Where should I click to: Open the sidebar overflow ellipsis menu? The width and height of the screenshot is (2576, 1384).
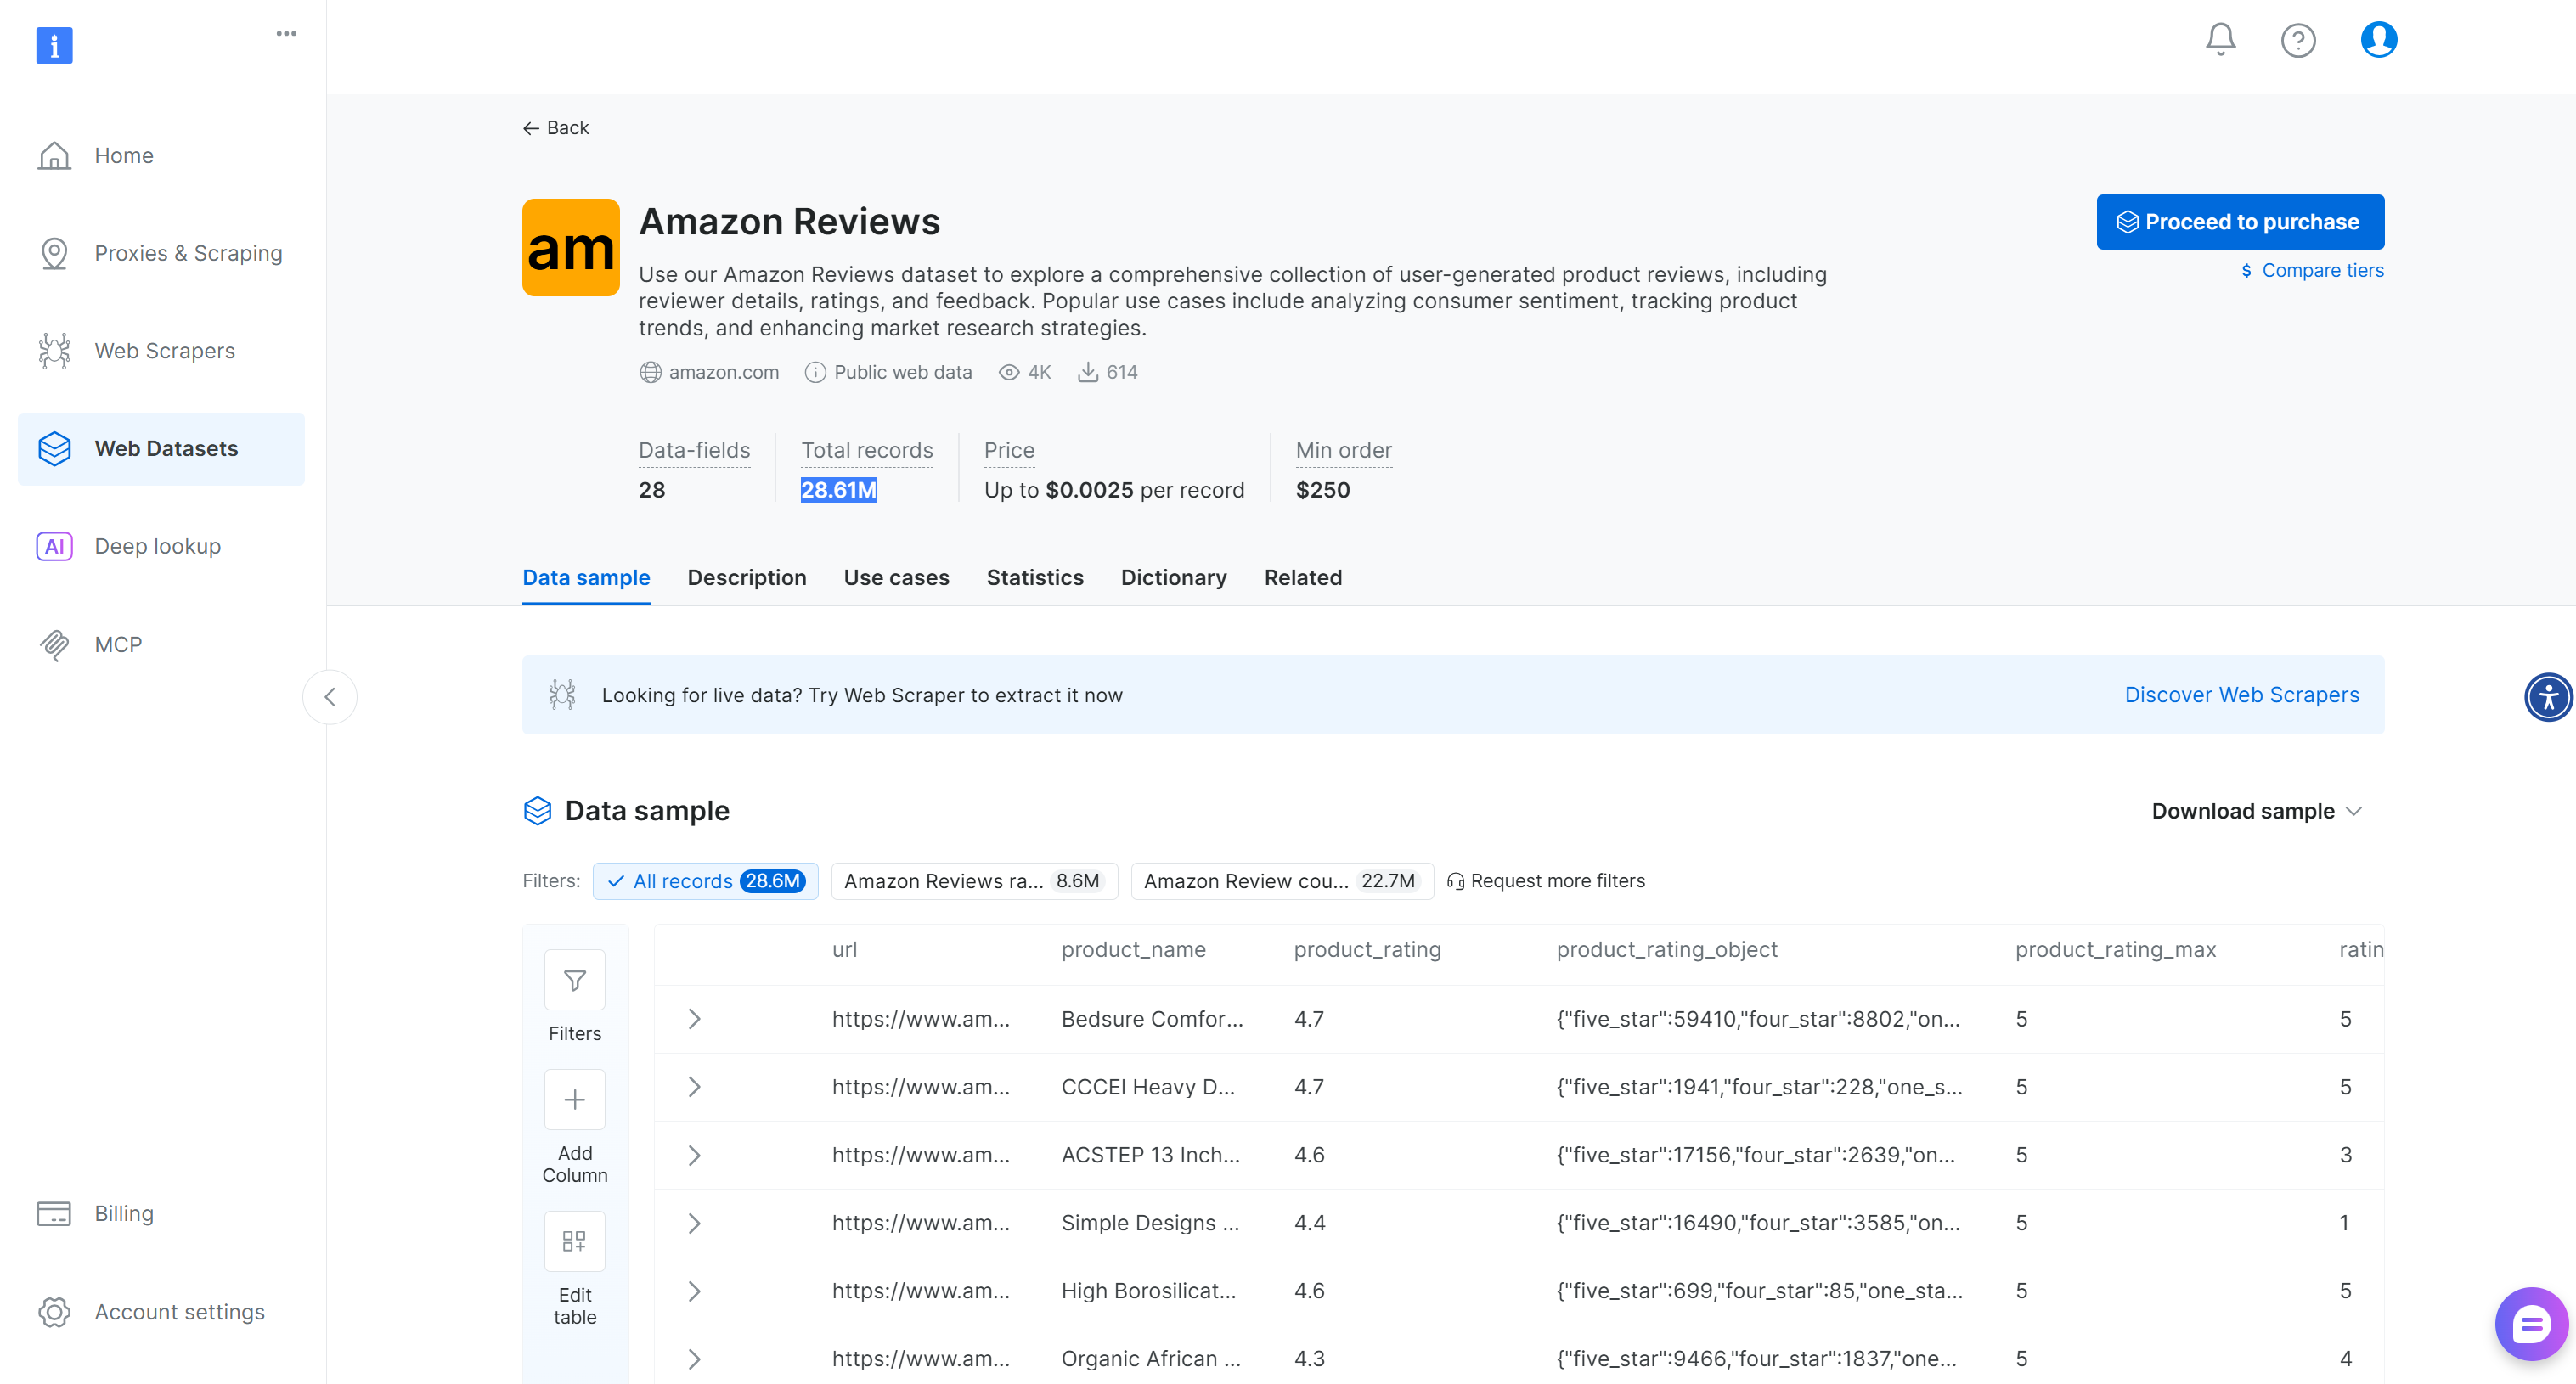[287, 33]
